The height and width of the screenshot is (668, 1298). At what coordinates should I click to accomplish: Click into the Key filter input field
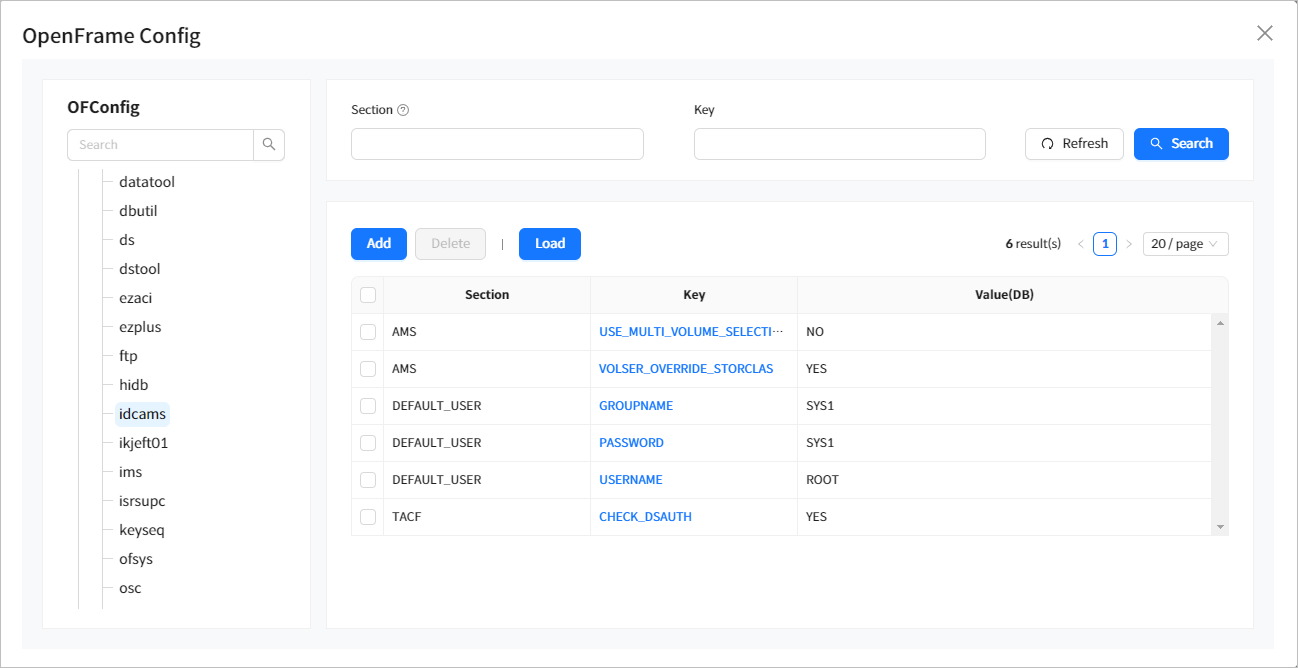[839, 144]
